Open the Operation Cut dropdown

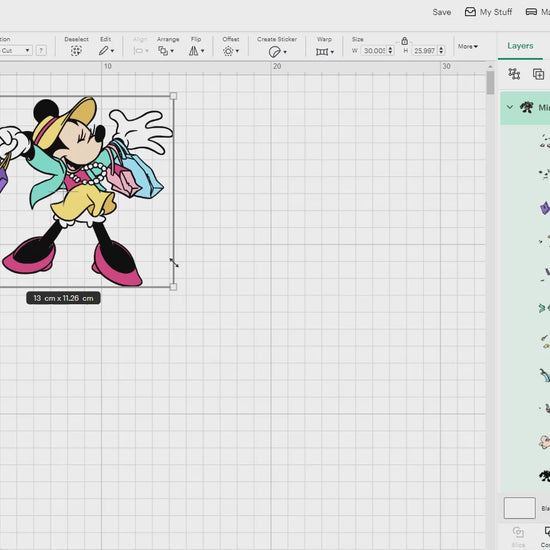click(x=15, y=51)
